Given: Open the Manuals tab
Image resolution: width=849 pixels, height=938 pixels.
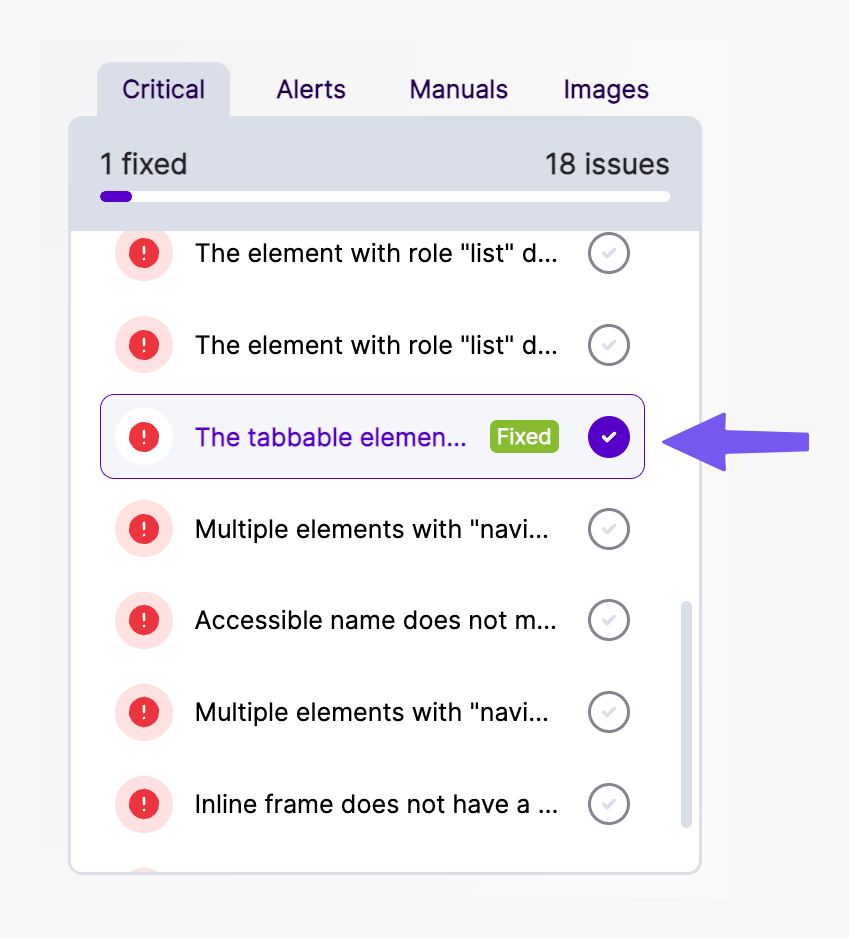Looking at the screenshot, I should 459,90.
